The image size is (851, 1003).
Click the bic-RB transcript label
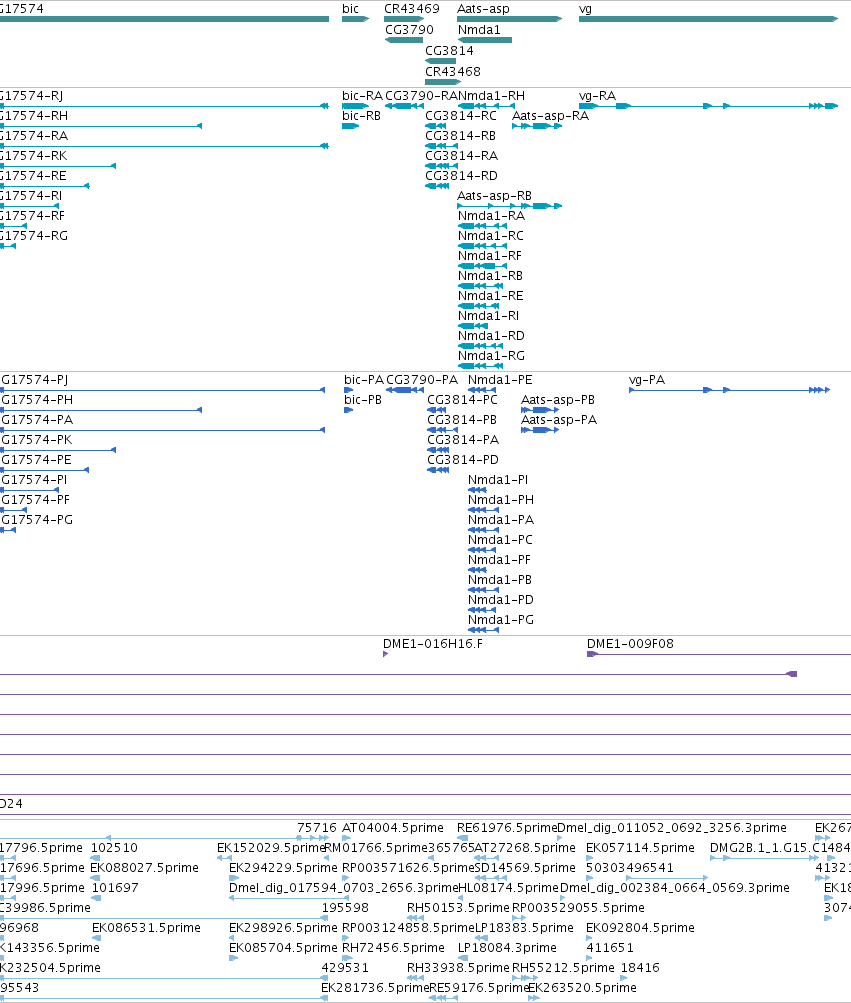pos(362,116)
